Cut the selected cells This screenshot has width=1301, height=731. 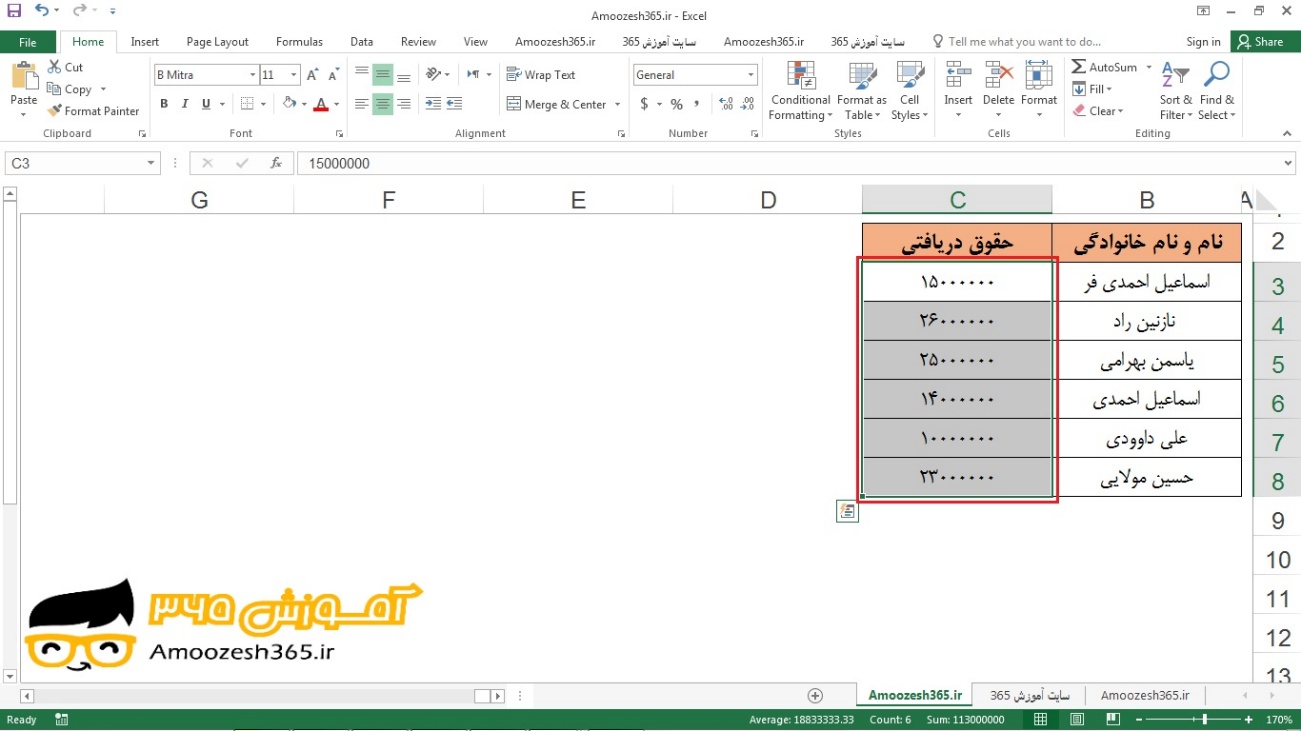(x=65, y=67)
